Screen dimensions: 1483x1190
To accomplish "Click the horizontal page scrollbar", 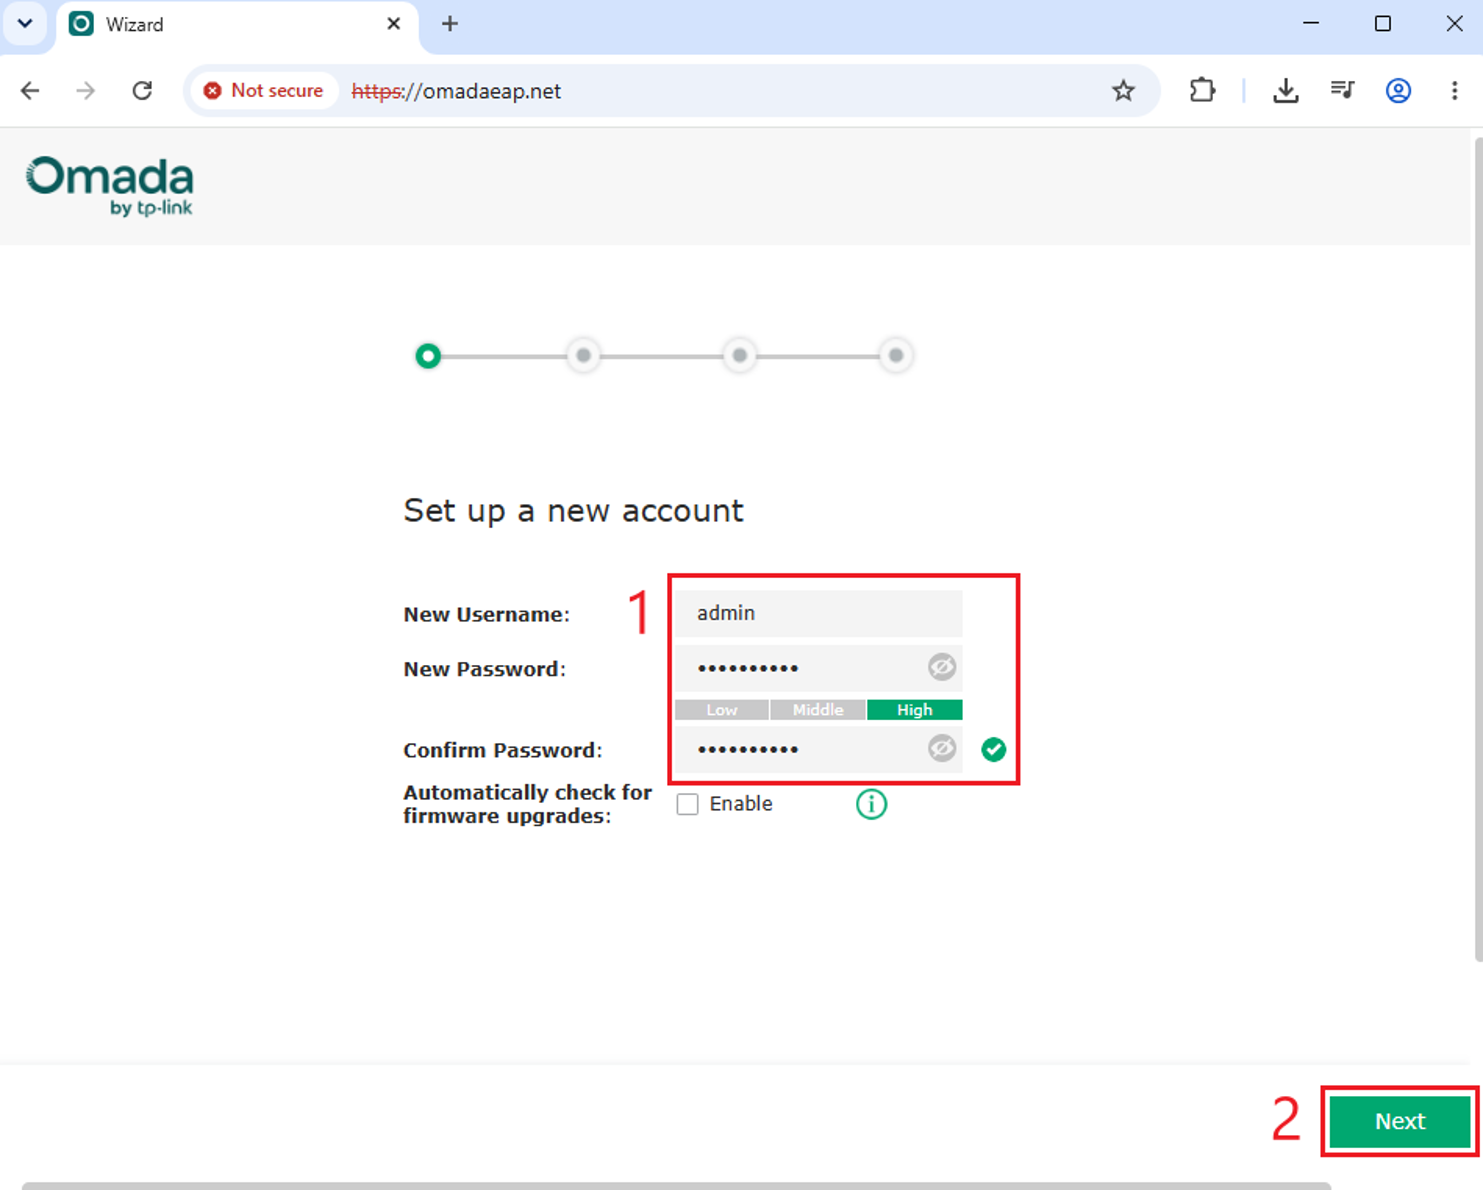I will coord(676,1186).
